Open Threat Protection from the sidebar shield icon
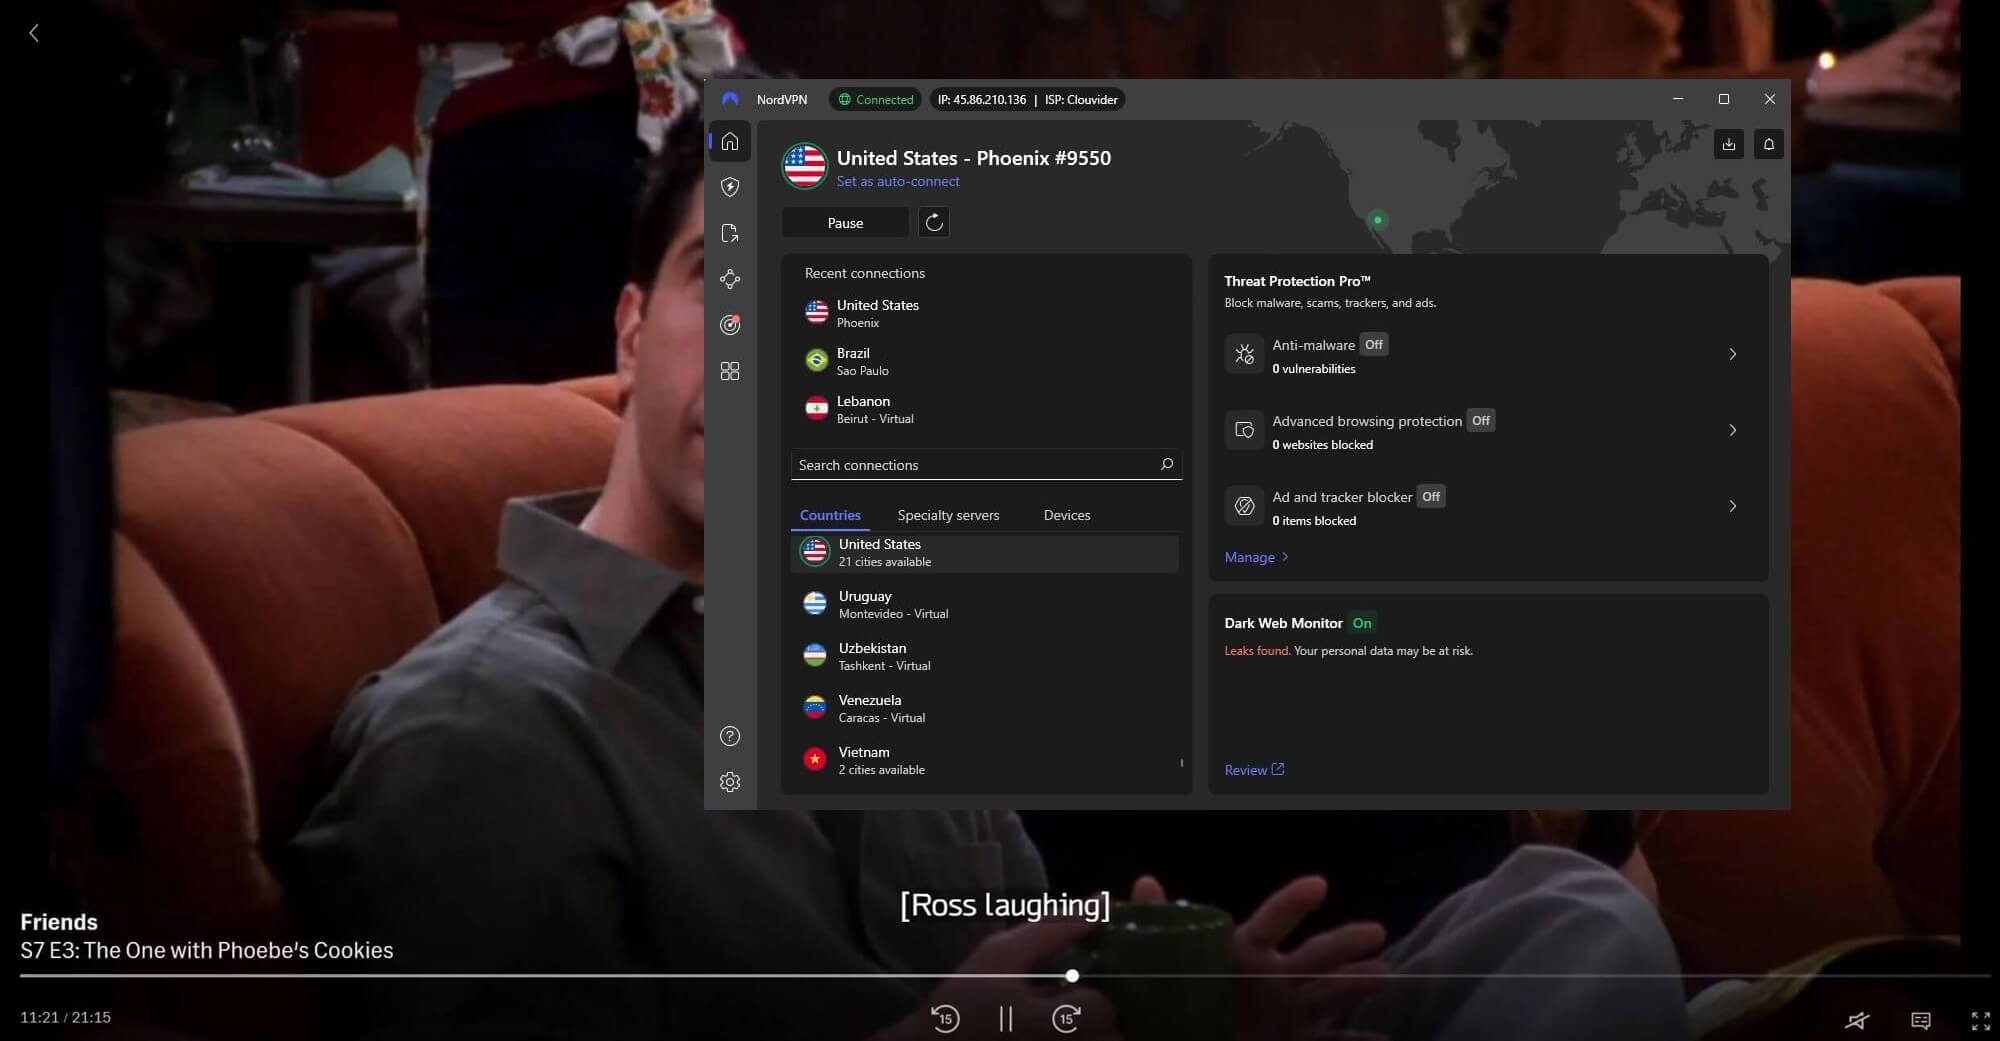This screenshot has height=1041, width=2000. point(730,187)
